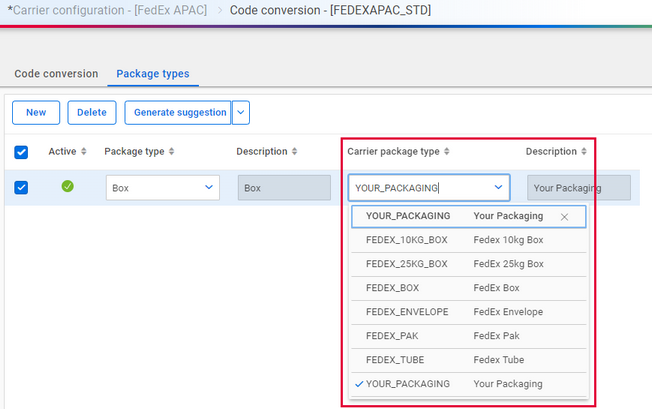Click the FedEx 25kg Box description text
Viewport: 652px width, 409px height.
point(508,264)
